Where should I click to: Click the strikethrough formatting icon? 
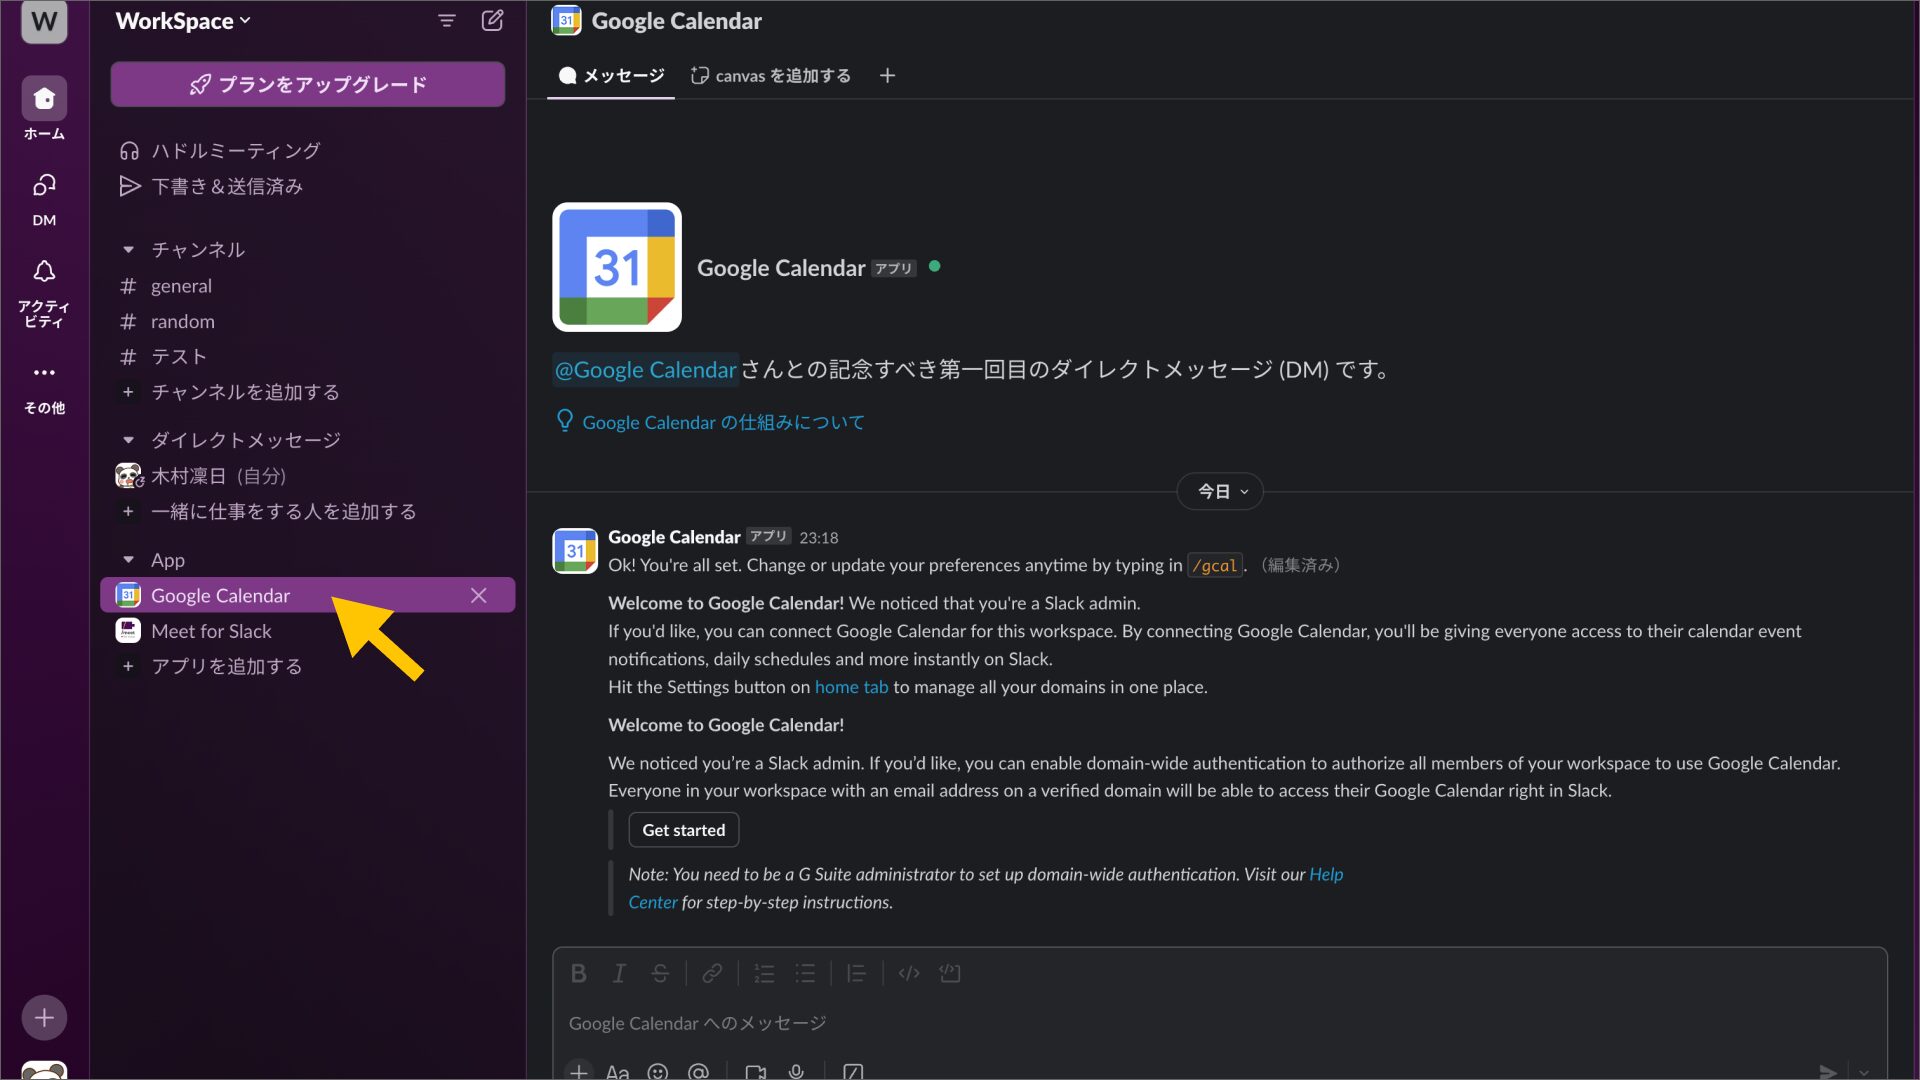660,973
